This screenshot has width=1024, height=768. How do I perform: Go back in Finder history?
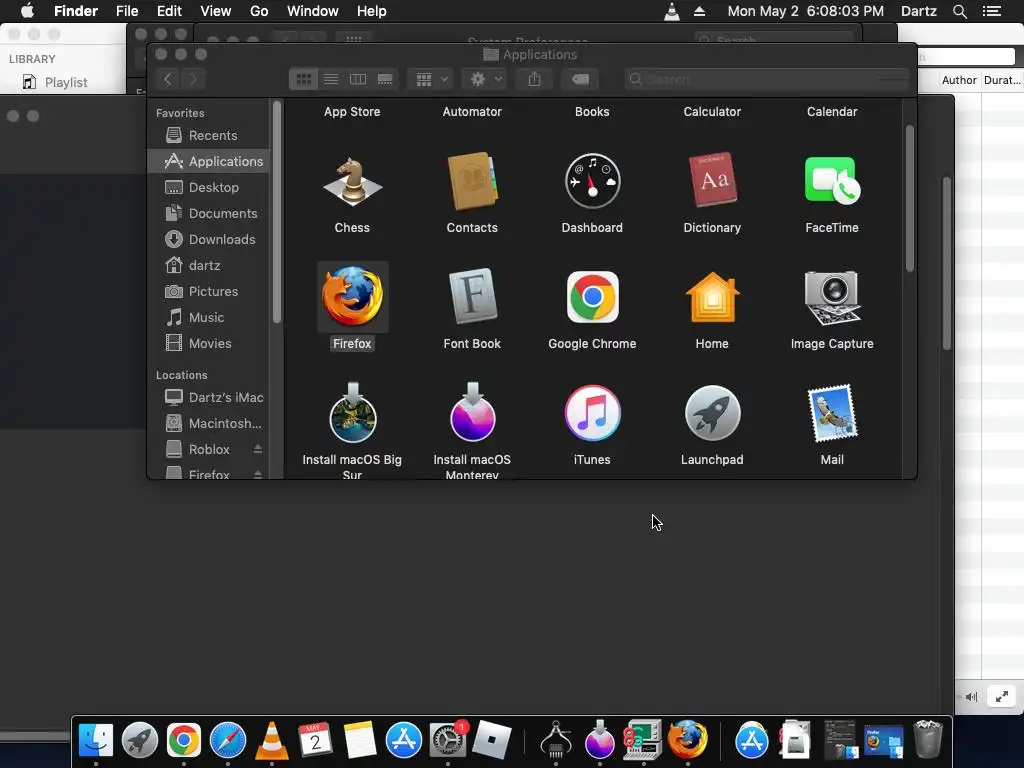[168, 79]
